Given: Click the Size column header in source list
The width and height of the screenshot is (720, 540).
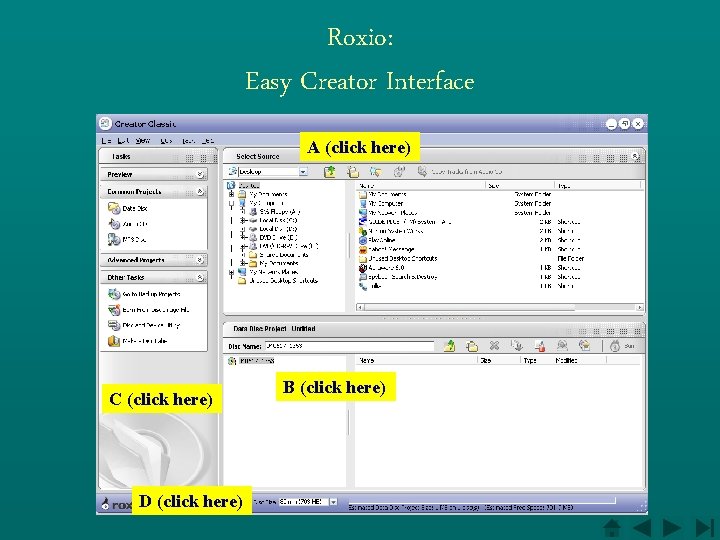Looking at the screenshot, I should pyautogui.click(x=520, y=186).
